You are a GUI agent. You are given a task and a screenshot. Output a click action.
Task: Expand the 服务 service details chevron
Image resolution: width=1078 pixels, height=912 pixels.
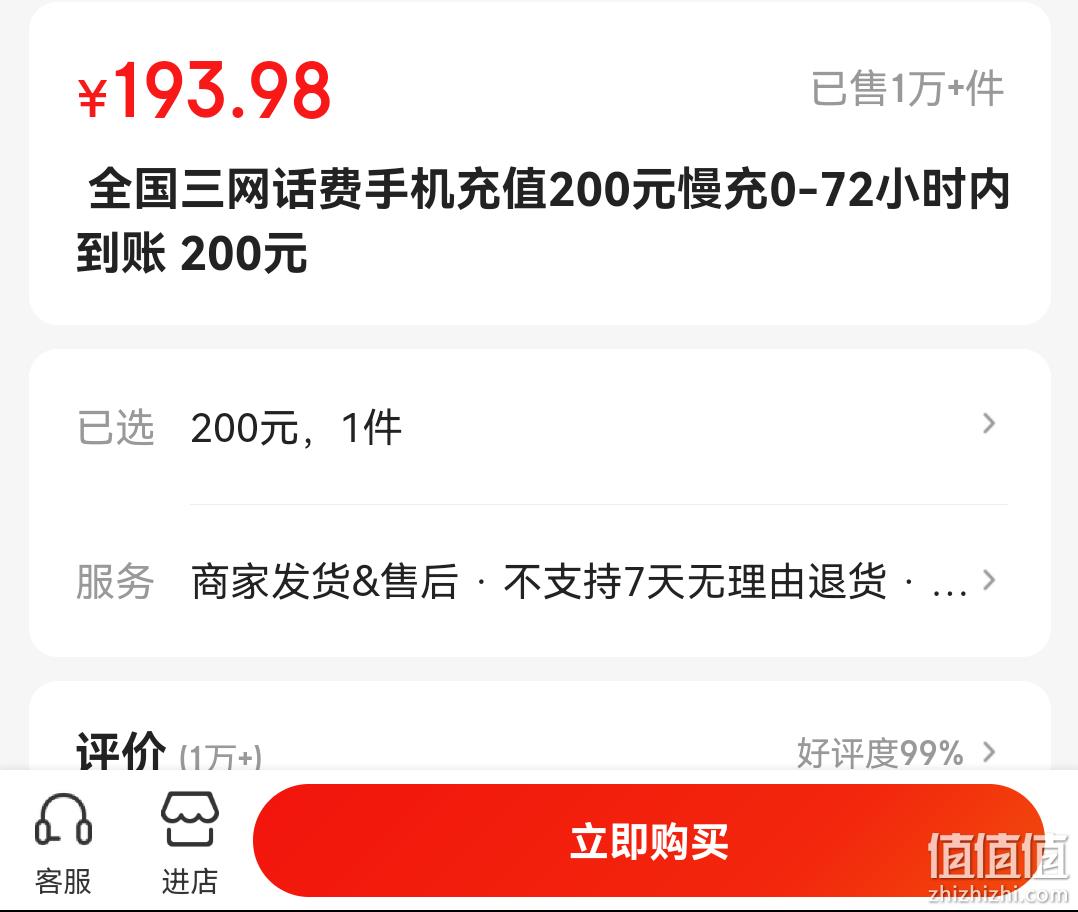[x=989, y=580]
